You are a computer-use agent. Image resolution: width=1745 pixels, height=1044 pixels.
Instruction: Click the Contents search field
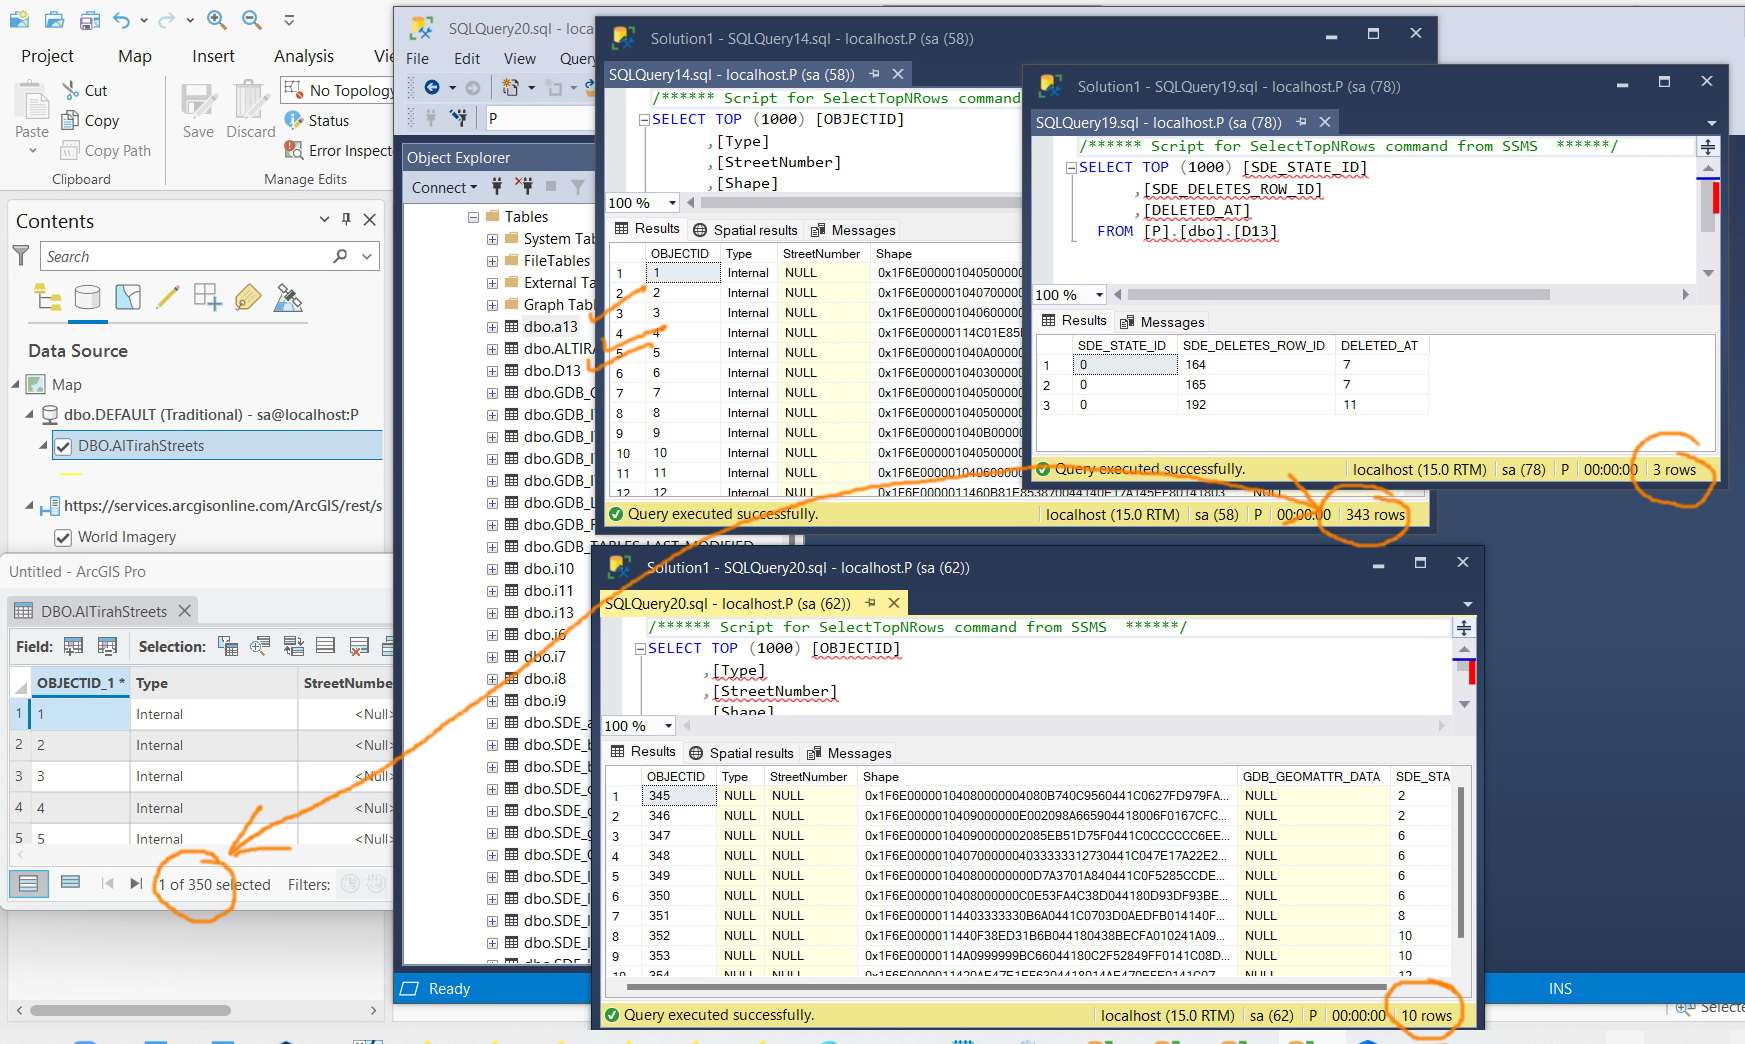click(189, 257)
